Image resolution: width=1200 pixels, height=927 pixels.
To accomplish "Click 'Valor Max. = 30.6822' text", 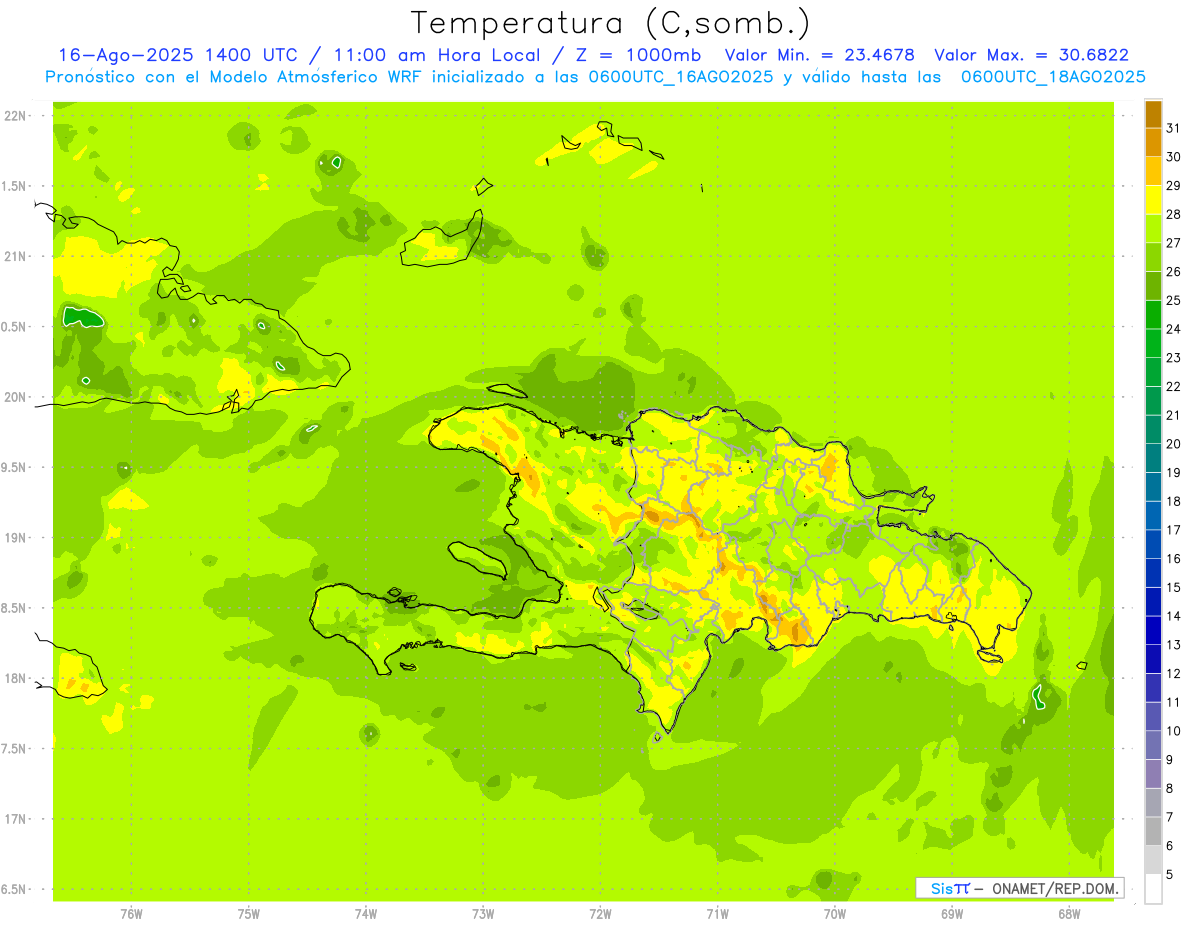I will (x=1032, y=55).
